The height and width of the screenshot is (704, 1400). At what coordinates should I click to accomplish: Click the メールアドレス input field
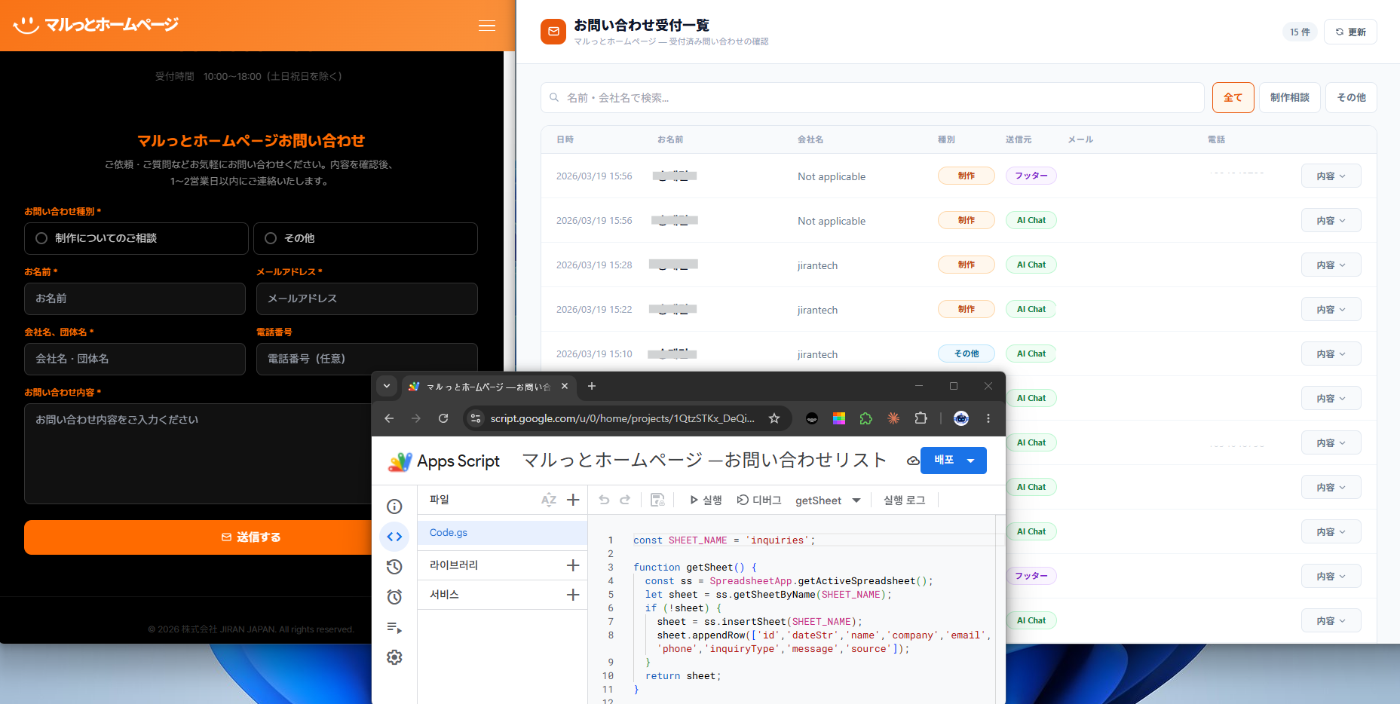coord(367,298)
